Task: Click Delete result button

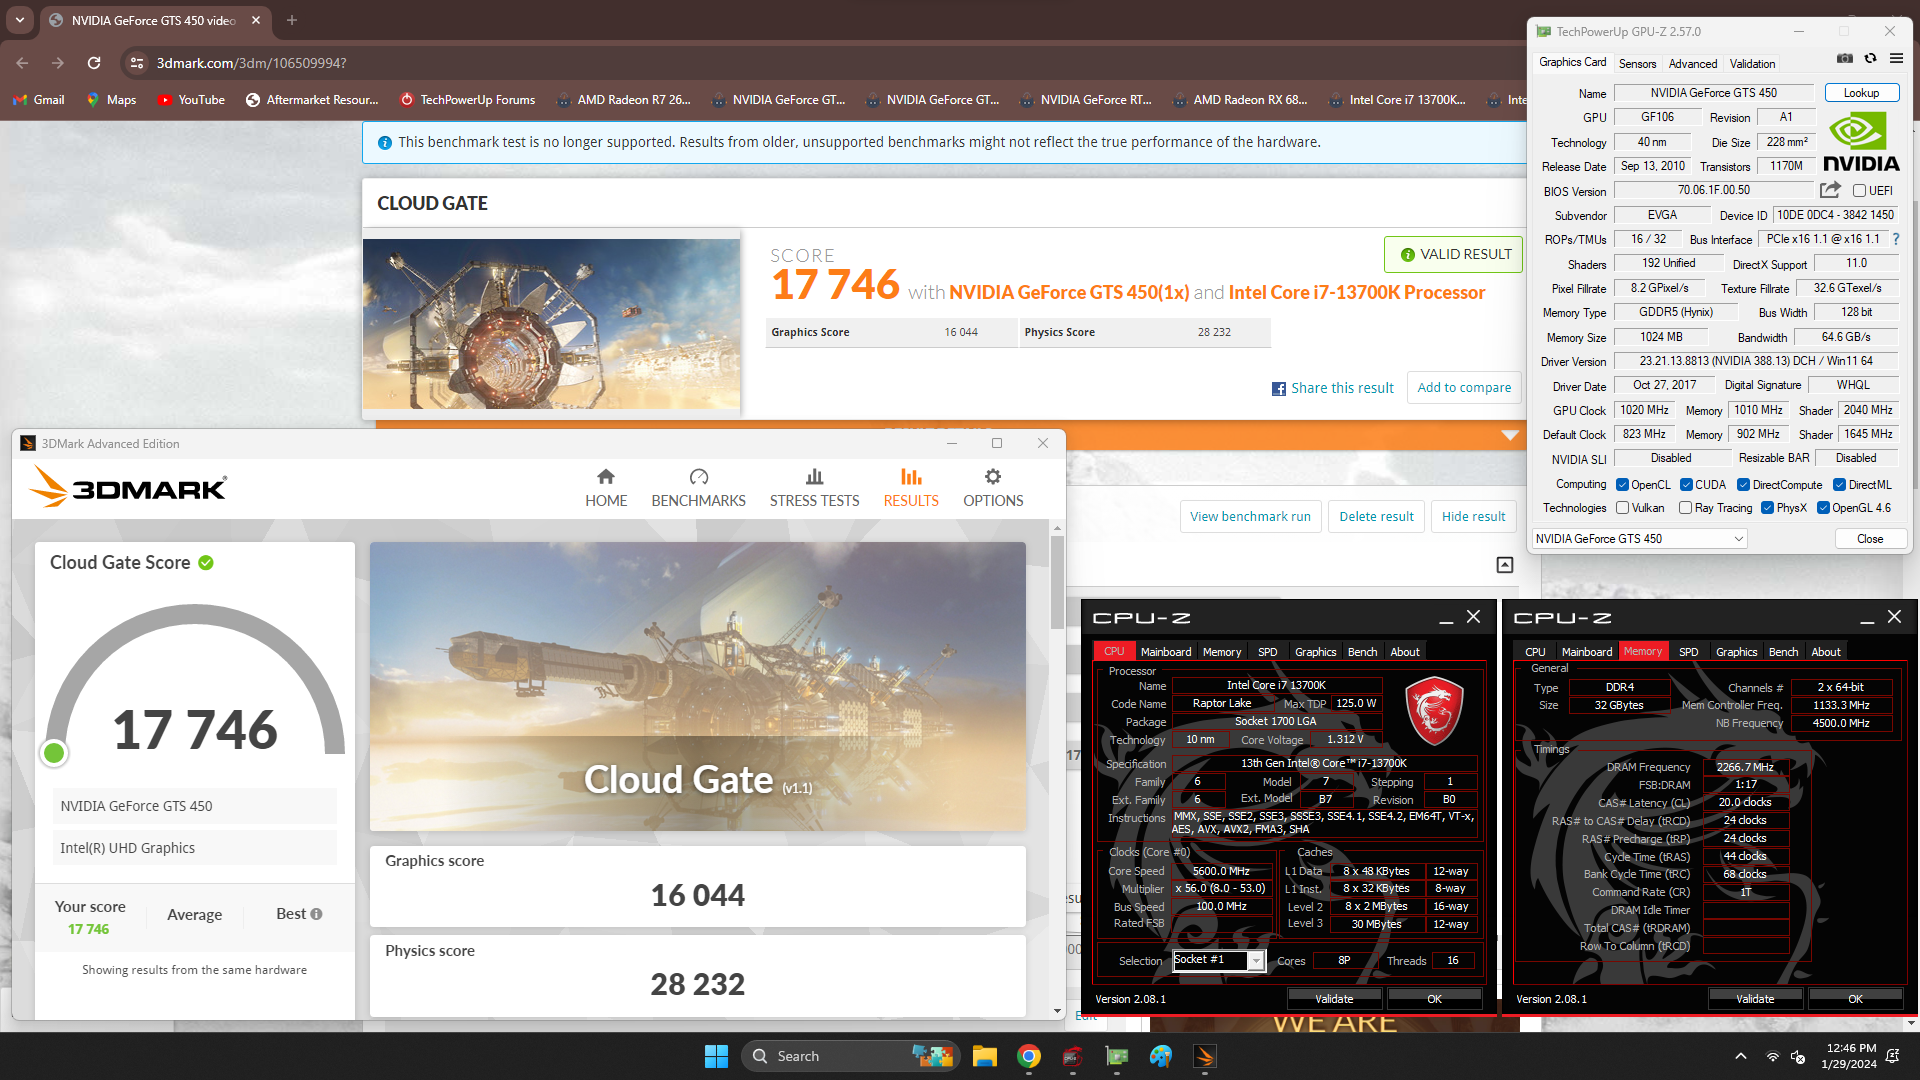Action: pos(1376,516)
